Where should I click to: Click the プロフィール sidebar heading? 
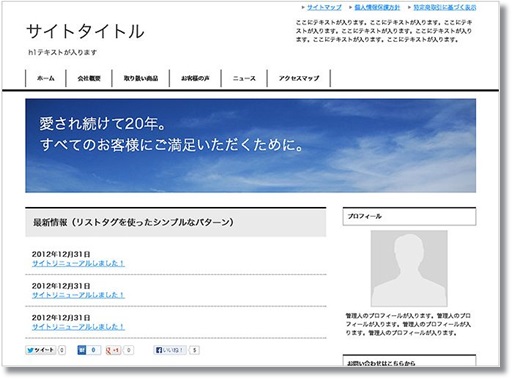click(x=409, y=216)
